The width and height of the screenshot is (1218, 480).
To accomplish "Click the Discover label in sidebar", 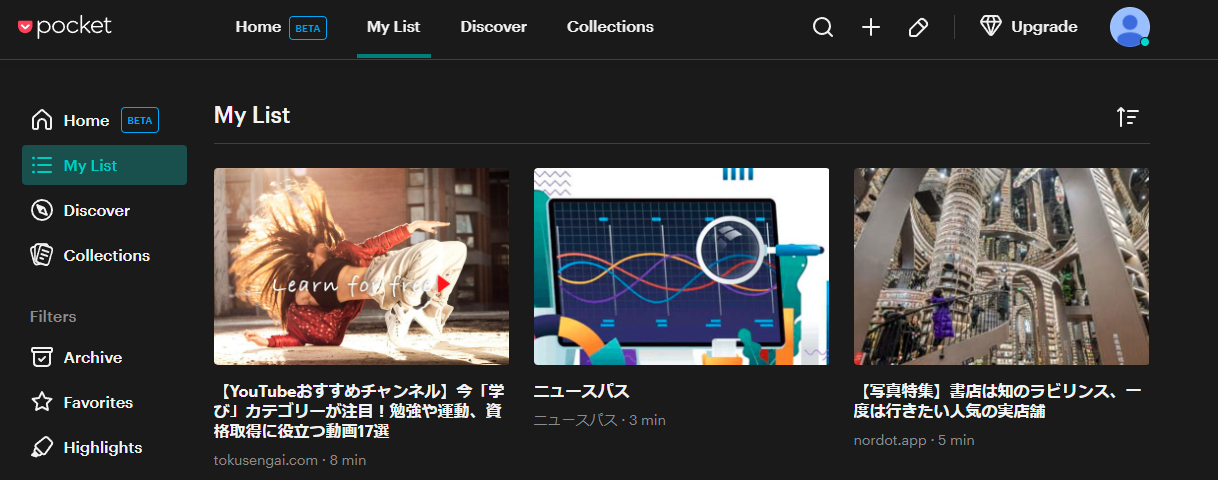I will point(97,210).
